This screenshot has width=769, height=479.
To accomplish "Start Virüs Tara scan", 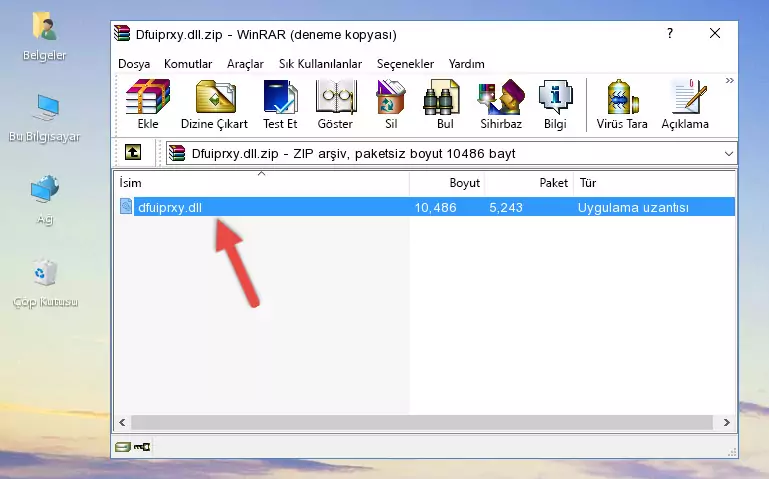I will pyautogui.click(x=622, y=104).
